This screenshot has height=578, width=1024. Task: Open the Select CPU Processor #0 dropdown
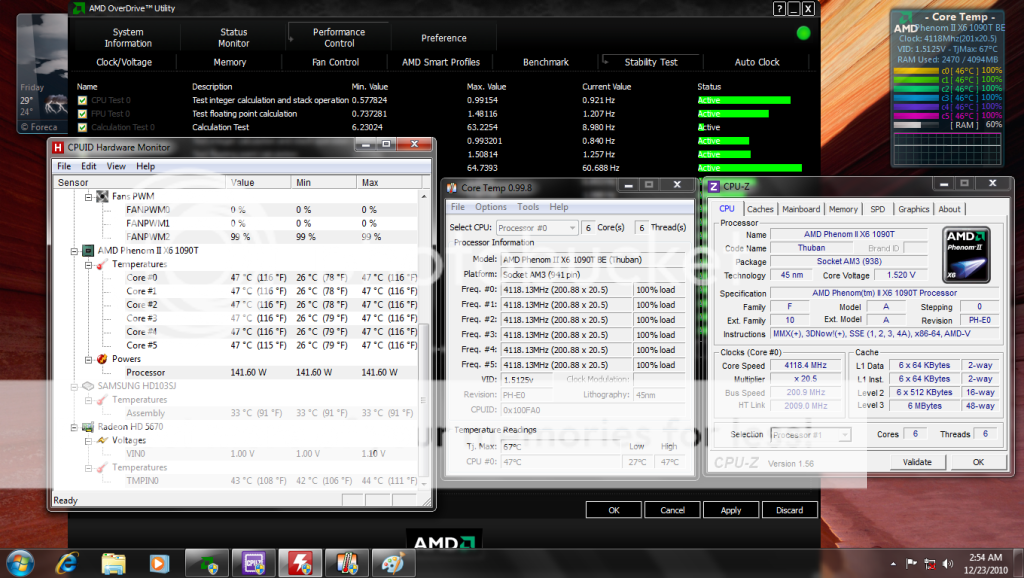[536, 228]
